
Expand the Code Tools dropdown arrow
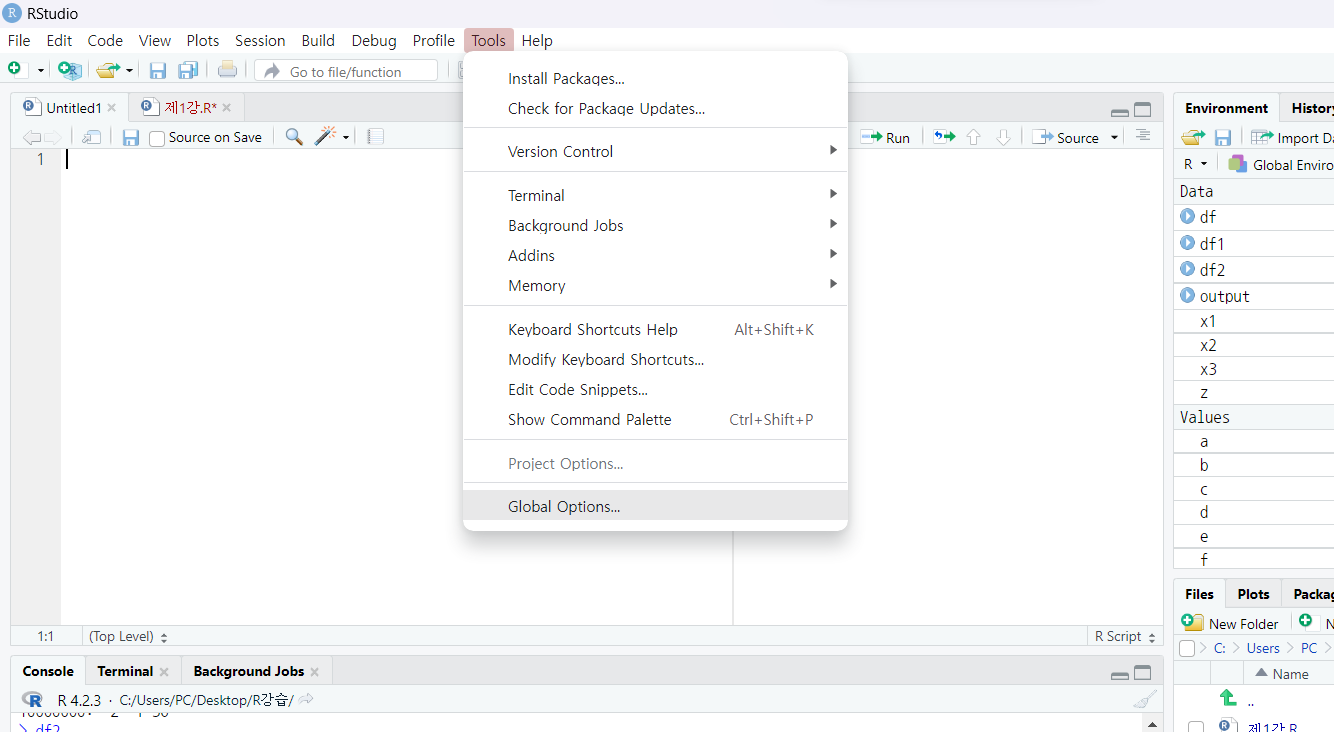[x=346, y=138]
